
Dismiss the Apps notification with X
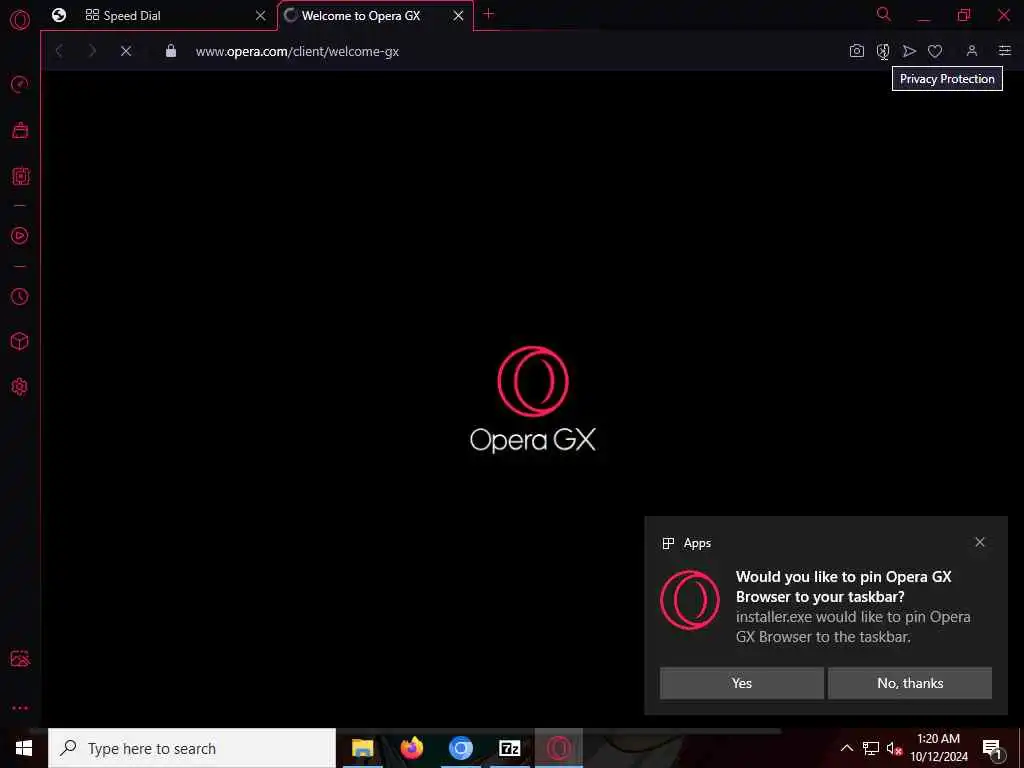pyautogui.click(x=980, y=542)
